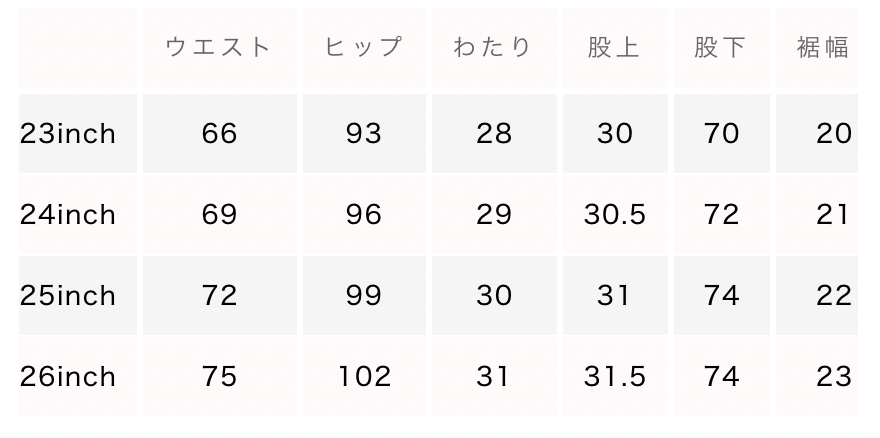880x438 pixels.
Task: Click the 30.5 rise value
Action: [614, 215]
